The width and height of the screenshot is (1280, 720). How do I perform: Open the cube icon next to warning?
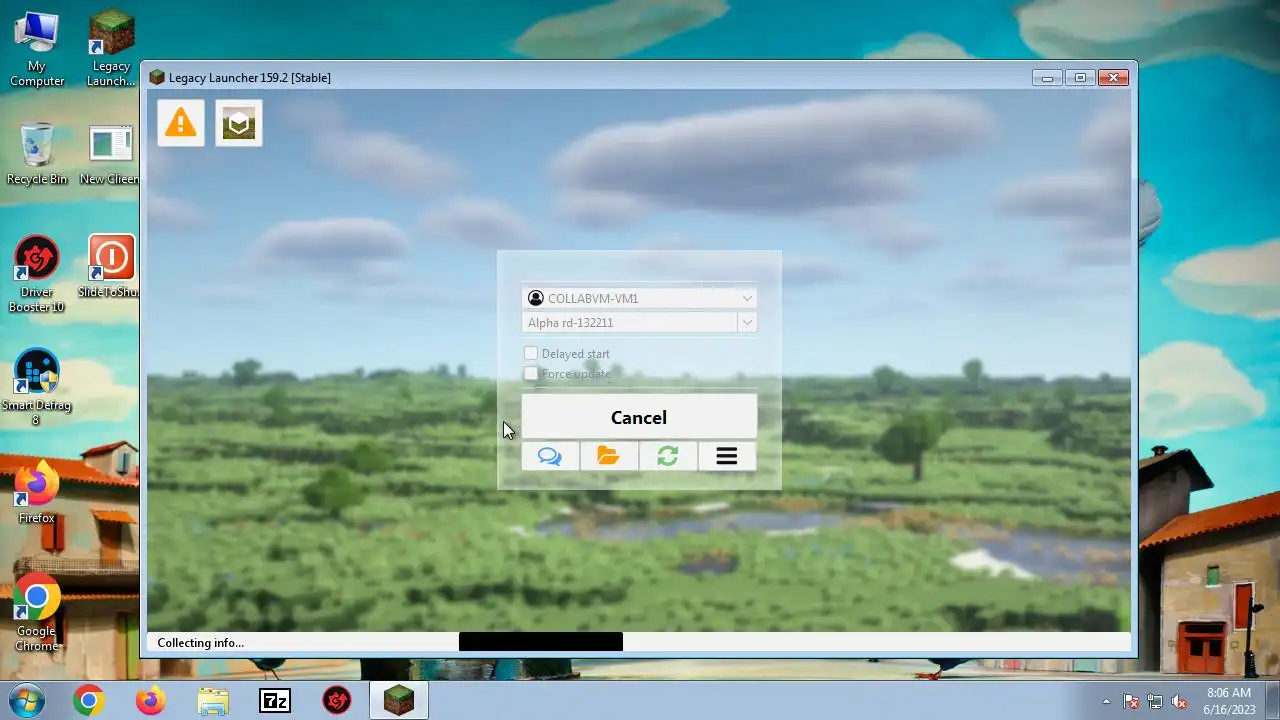pyautogui.click(x=239, y=123)
